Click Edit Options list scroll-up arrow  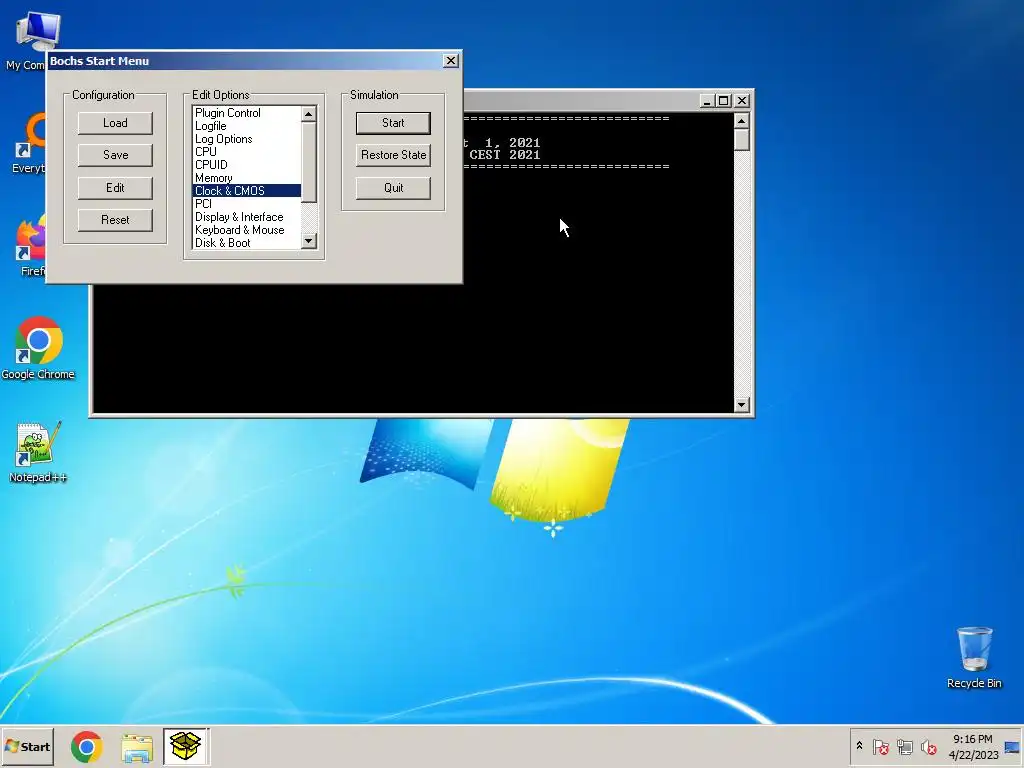(x=309, y=114)
